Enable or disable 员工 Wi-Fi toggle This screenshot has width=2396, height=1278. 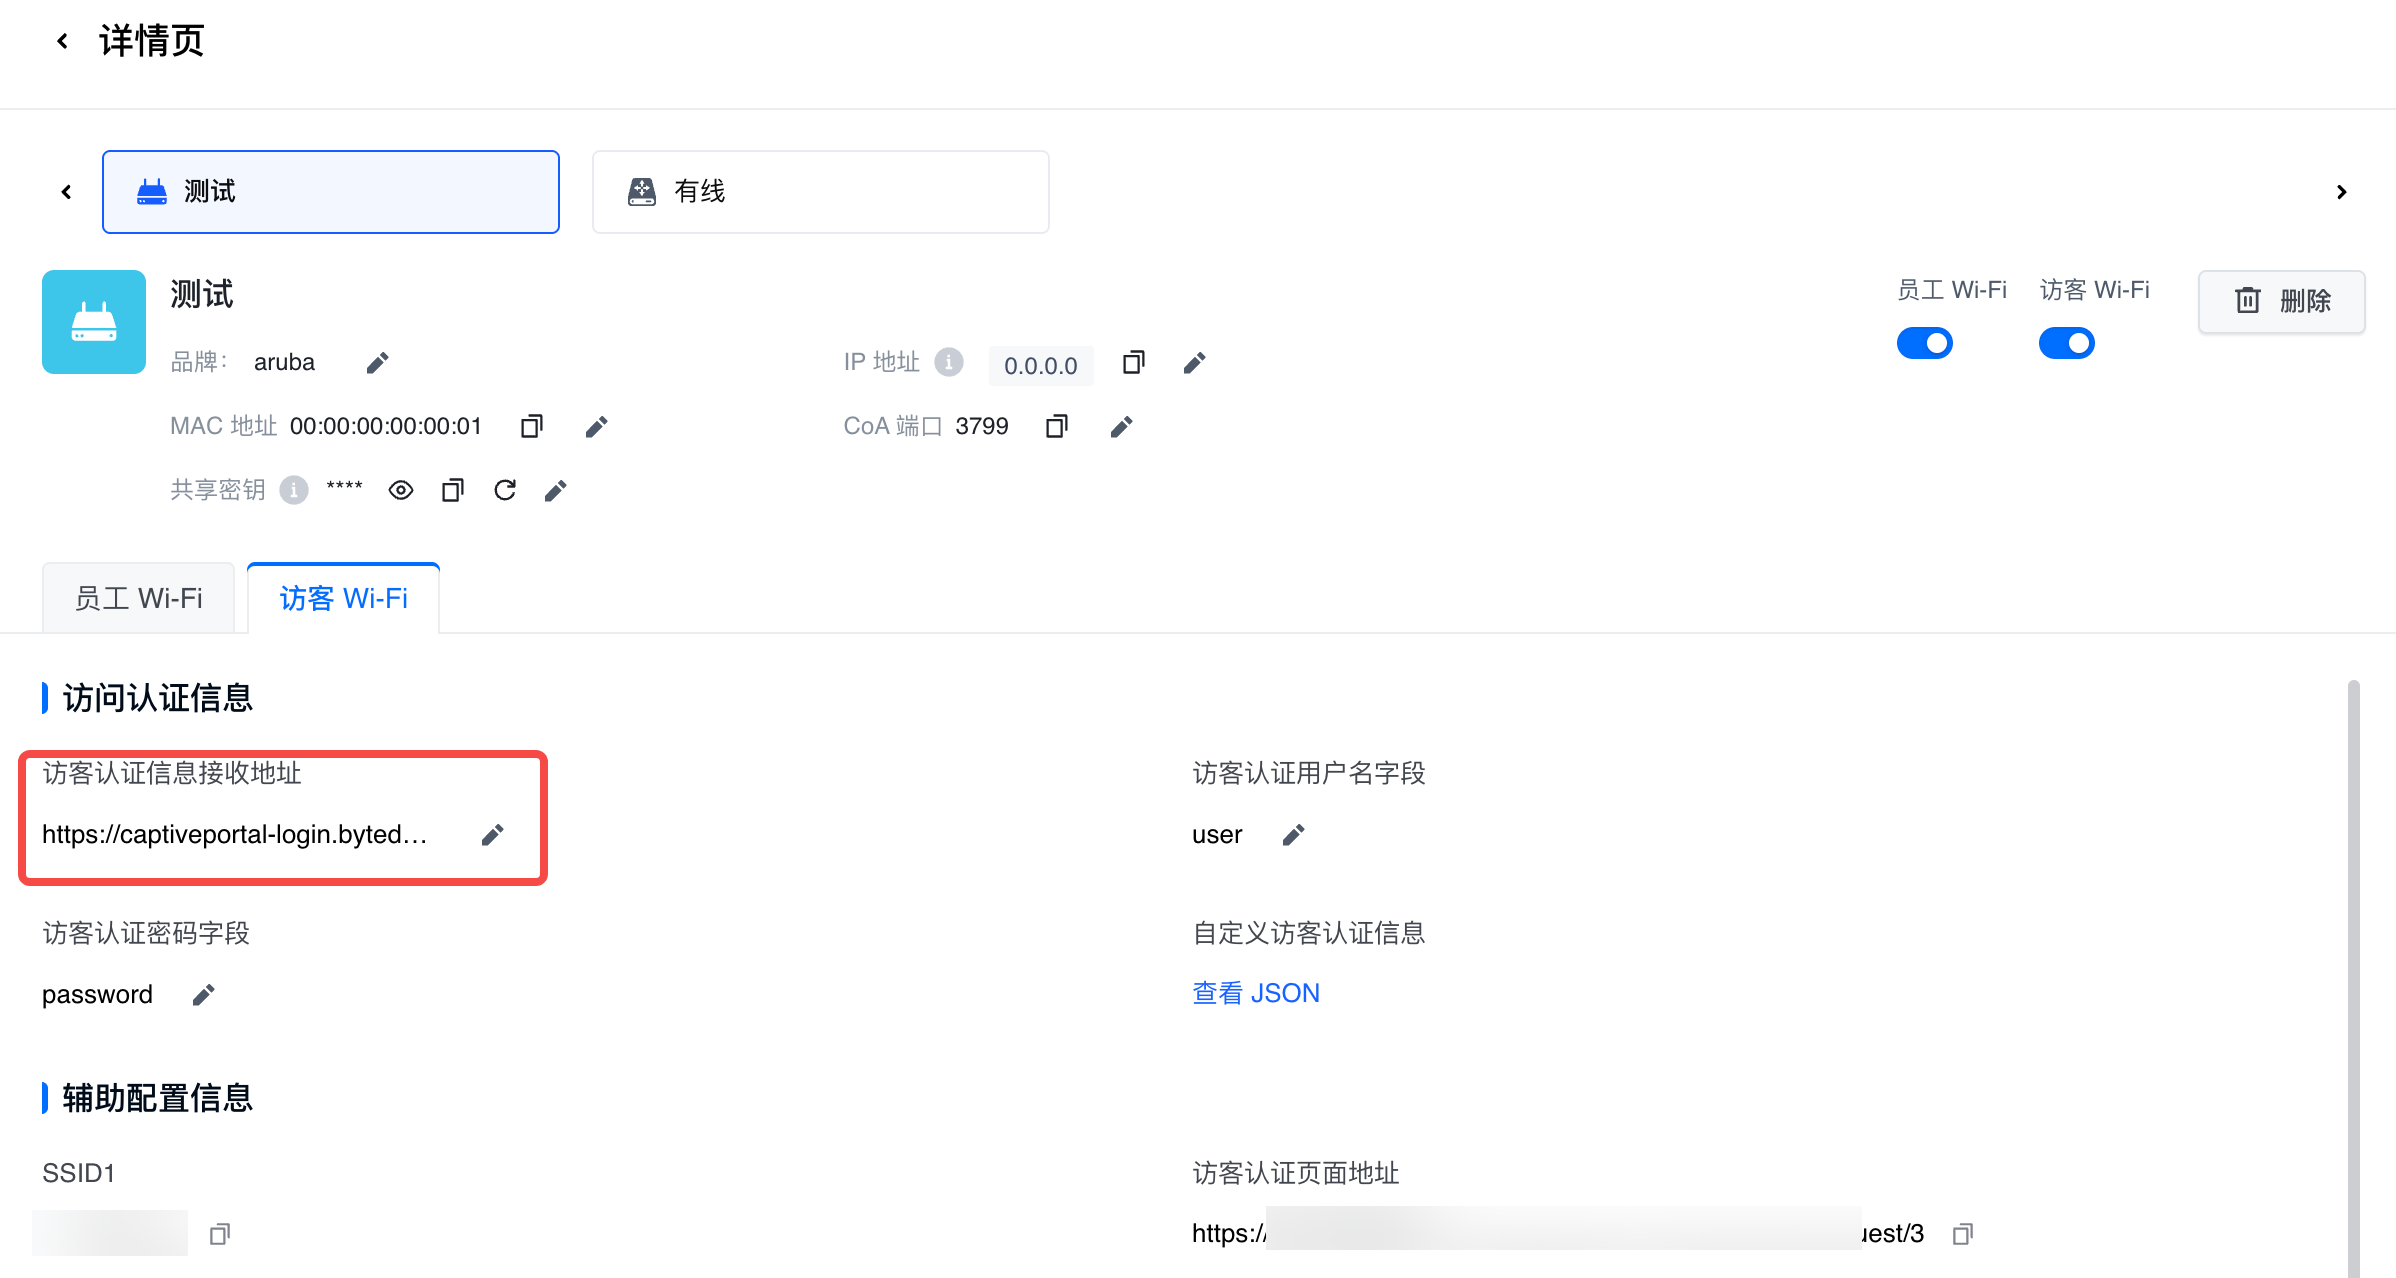point(1925,343)
